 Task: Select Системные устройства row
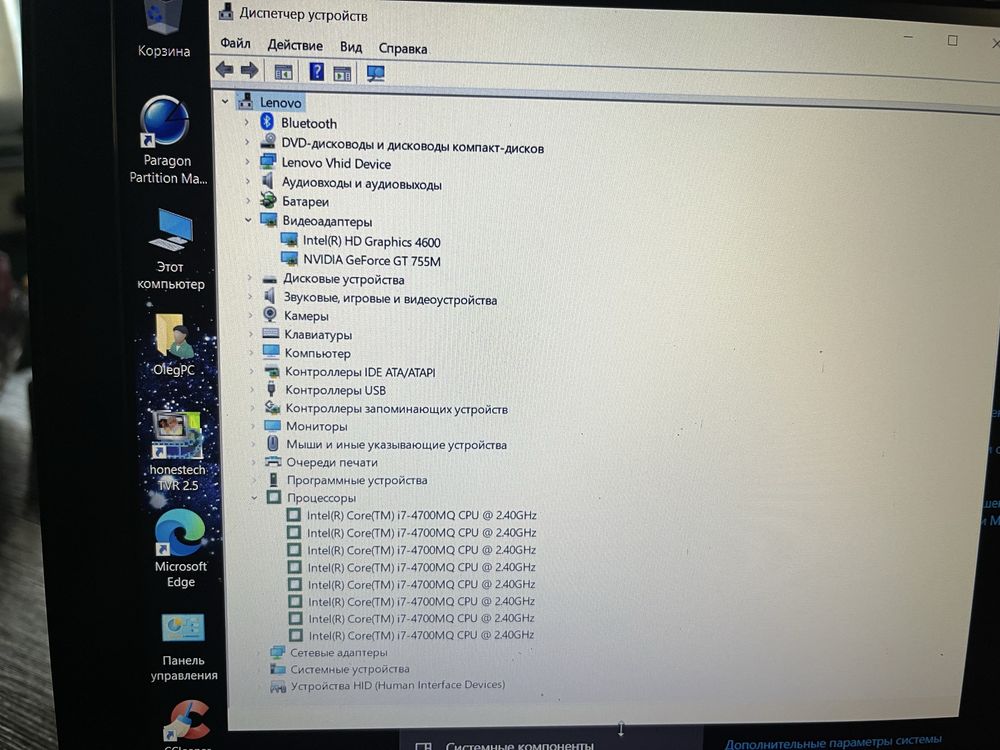click(x=340, y=669)
